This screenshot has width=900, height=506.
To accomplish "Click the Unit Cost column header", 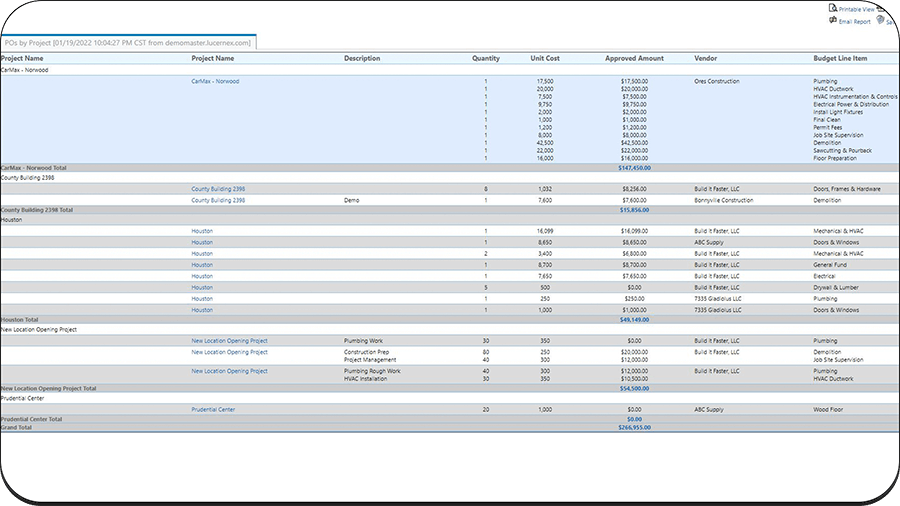I will 545,59.
